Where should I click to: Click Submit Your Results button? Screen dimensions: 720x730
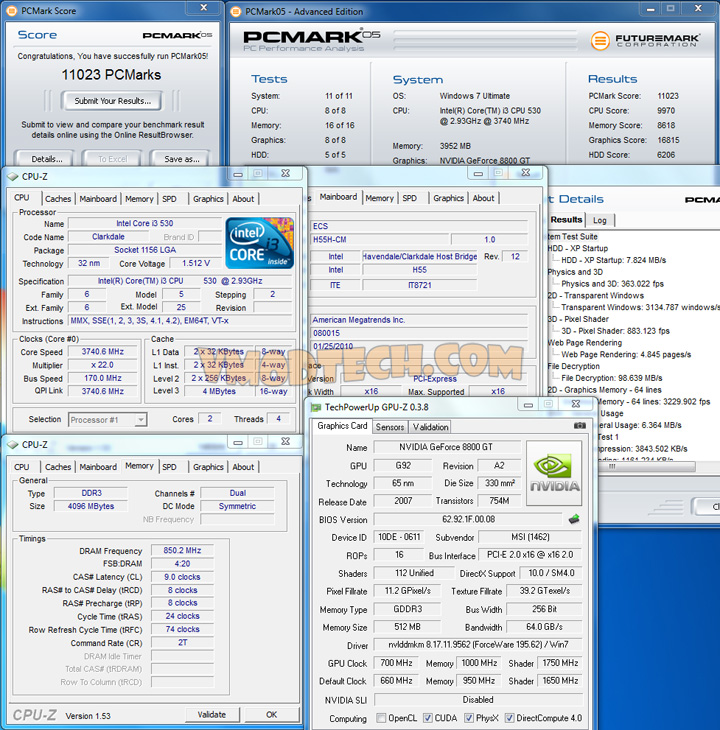112,101
